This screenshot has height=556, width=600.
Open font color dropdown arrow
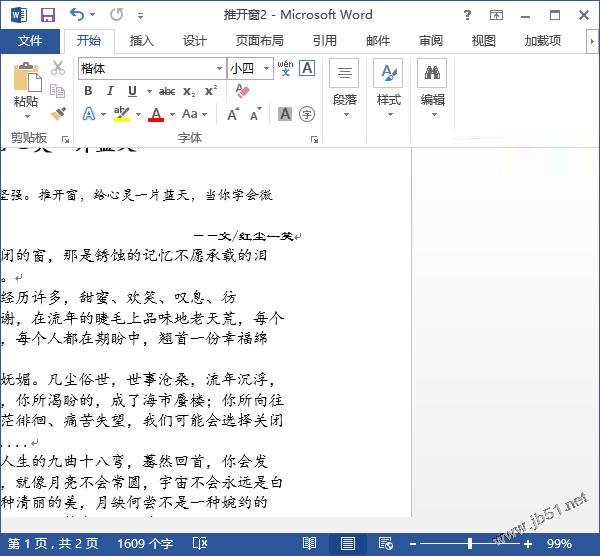[173, 114]
